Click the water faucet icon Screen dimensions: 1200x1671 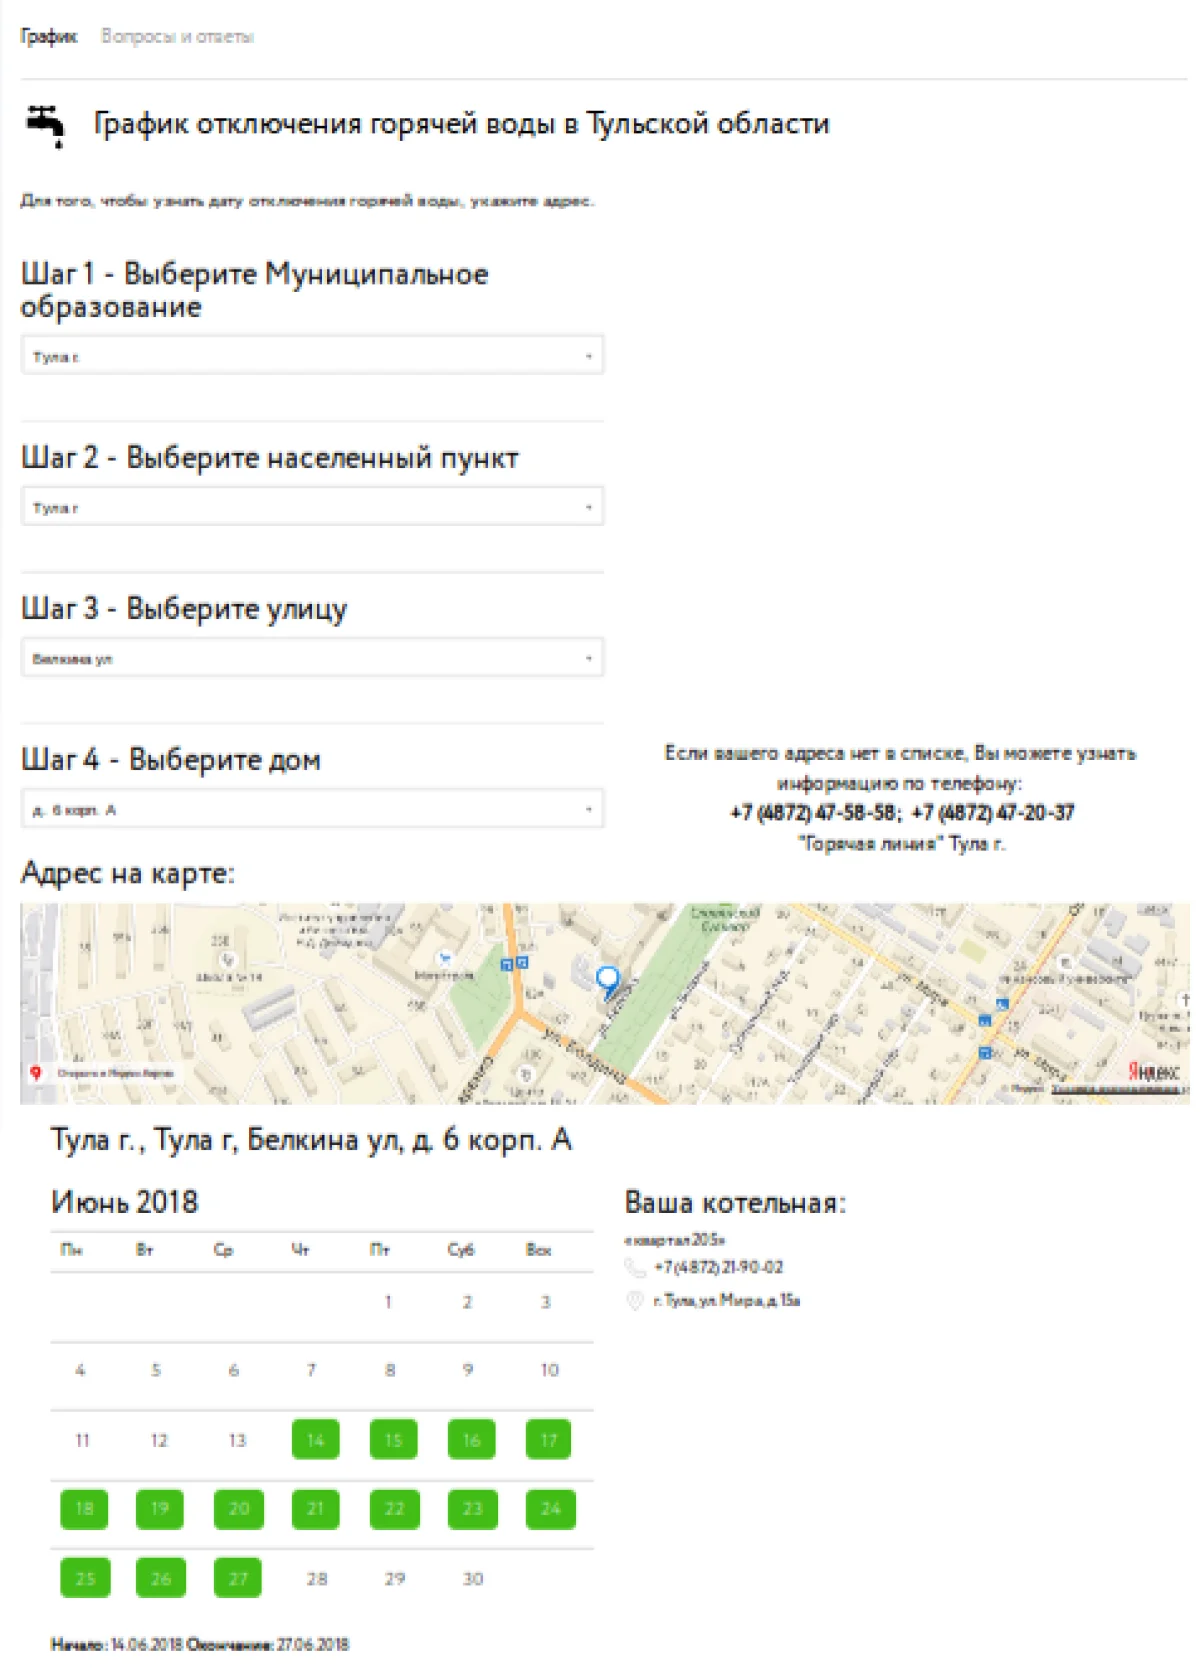click(x=46, y=125)
